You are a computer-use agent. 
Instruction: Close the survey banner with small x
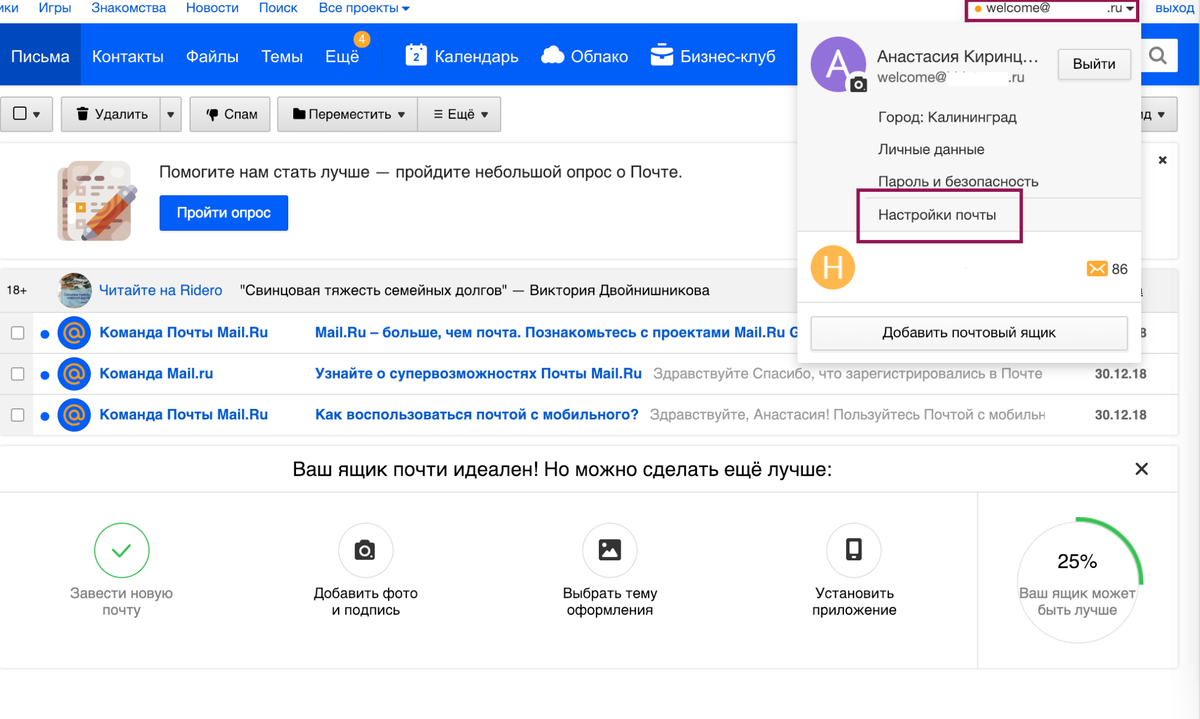pos(1162,160)
